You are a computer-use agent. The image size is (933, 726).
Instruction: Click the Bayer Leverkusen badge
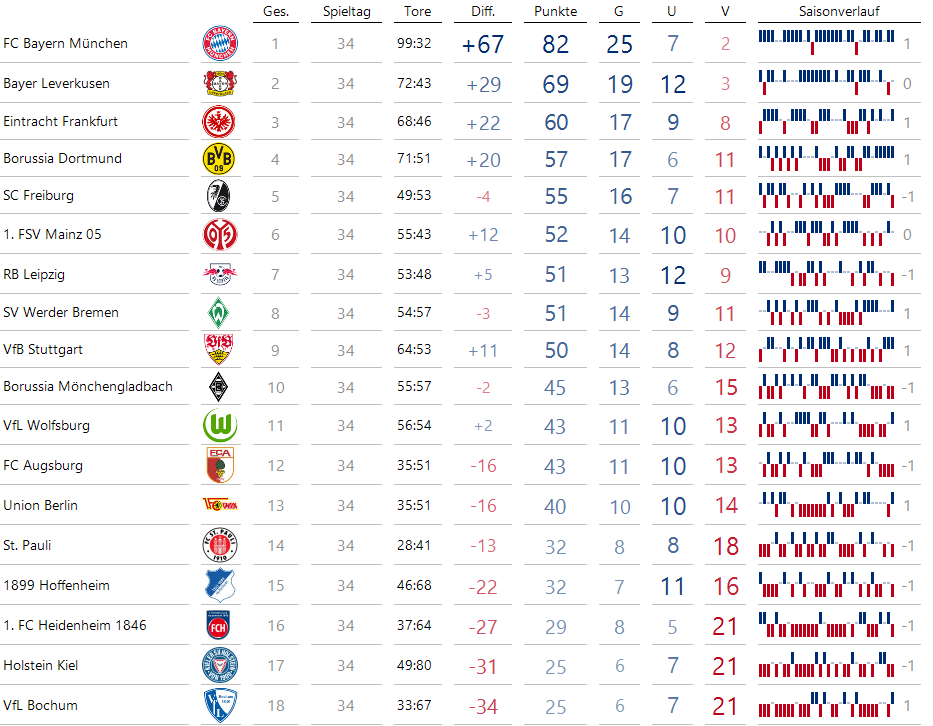[x=222, y=84]
